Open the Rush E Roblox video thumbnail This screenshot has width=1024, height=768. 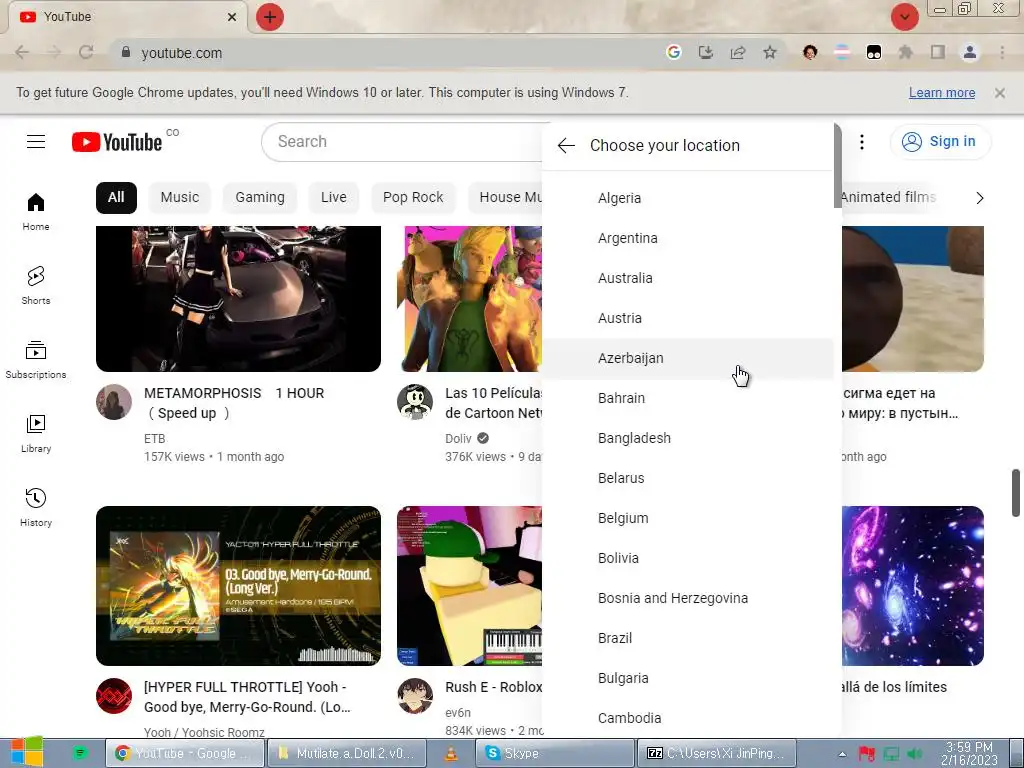(x=470, y=586)
